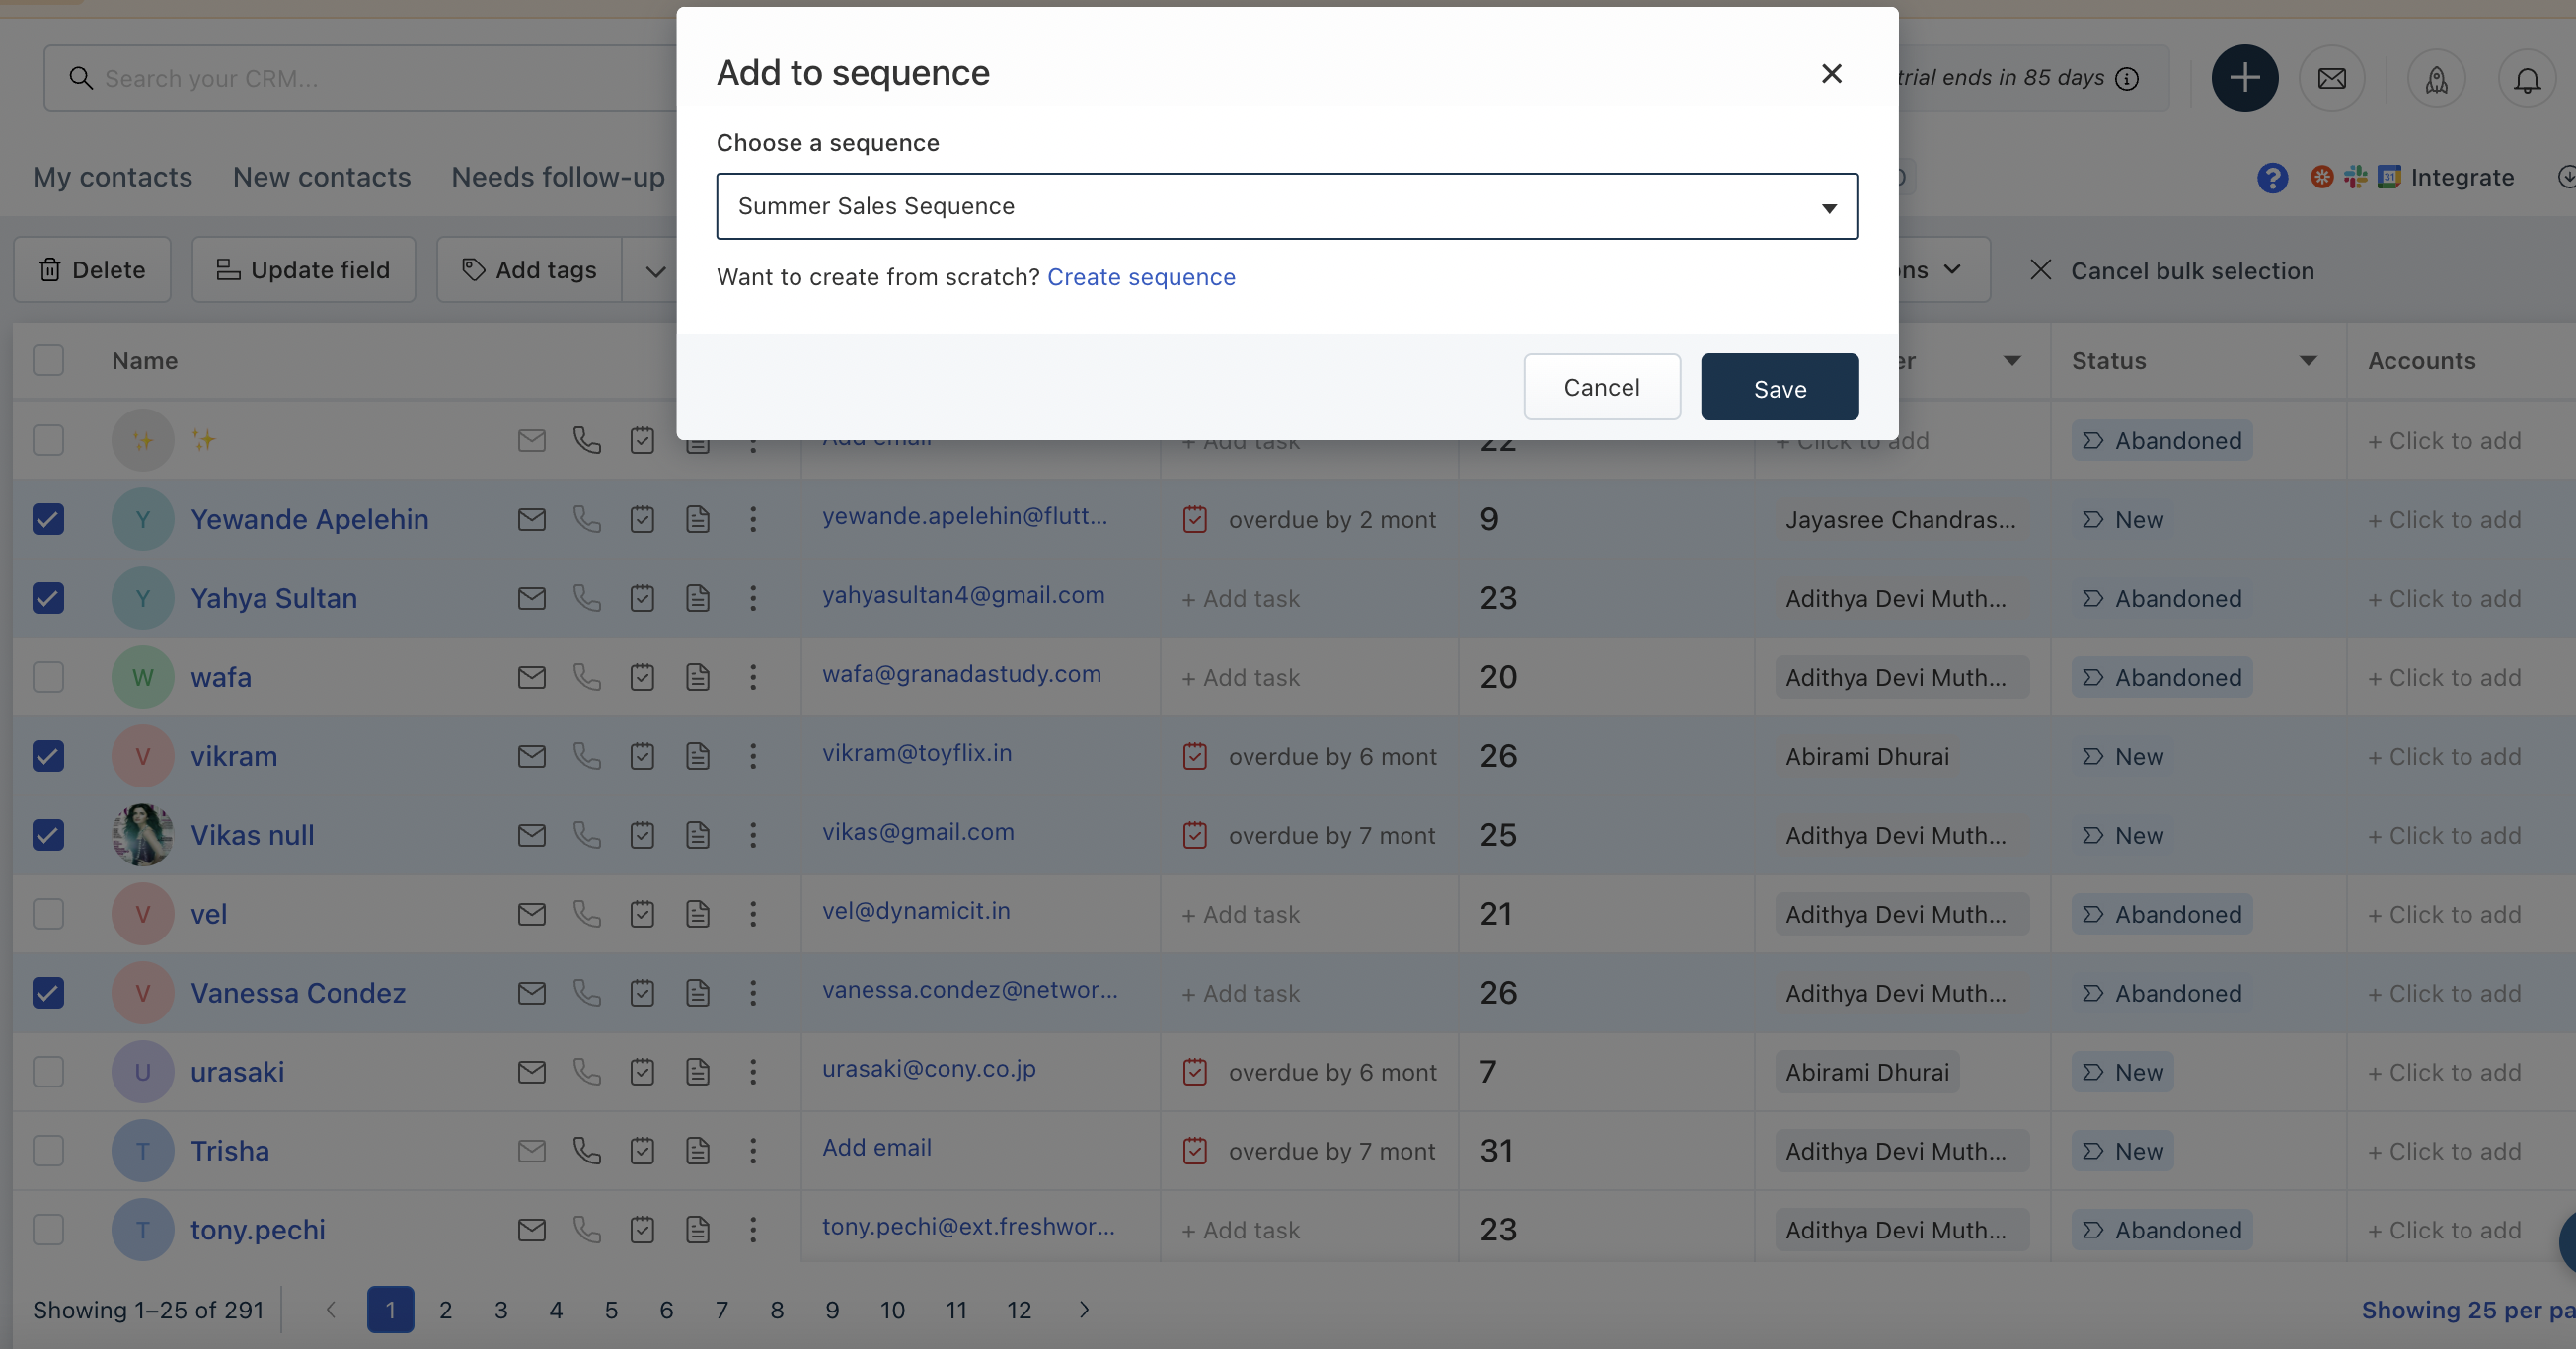Expand the Add tags arrow dropdown

tap(655, 270)
